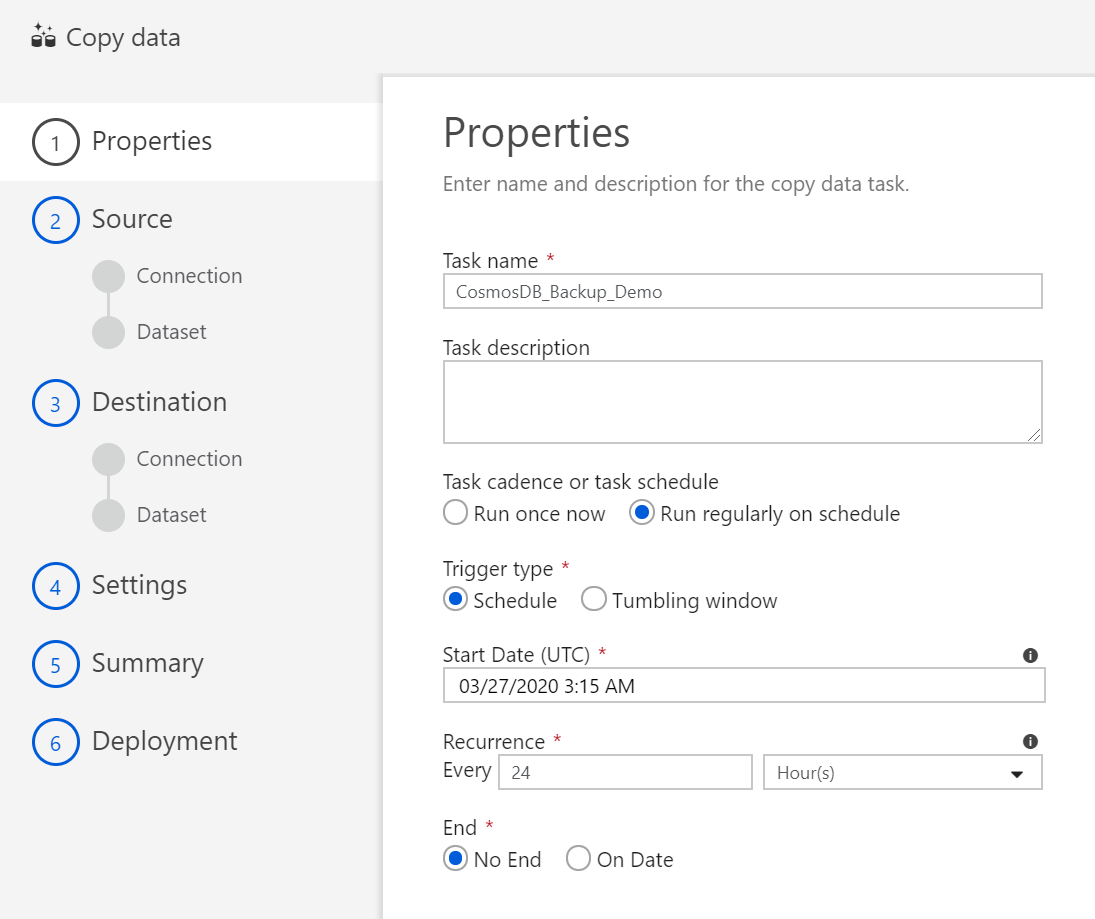This screenshot has height=919, width=1095.
Task: Click the step 6 Deployment circle icon
Action: (x=55, y=742)
